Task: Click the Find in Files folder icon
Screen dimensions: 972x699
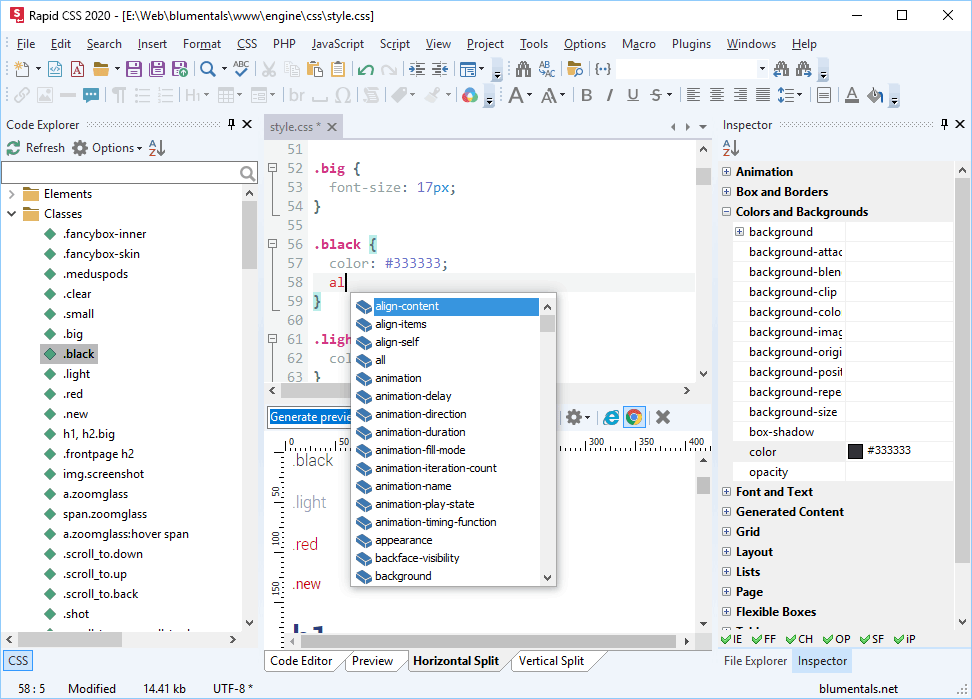Action: pyautogui.click(x=575, y=69)
